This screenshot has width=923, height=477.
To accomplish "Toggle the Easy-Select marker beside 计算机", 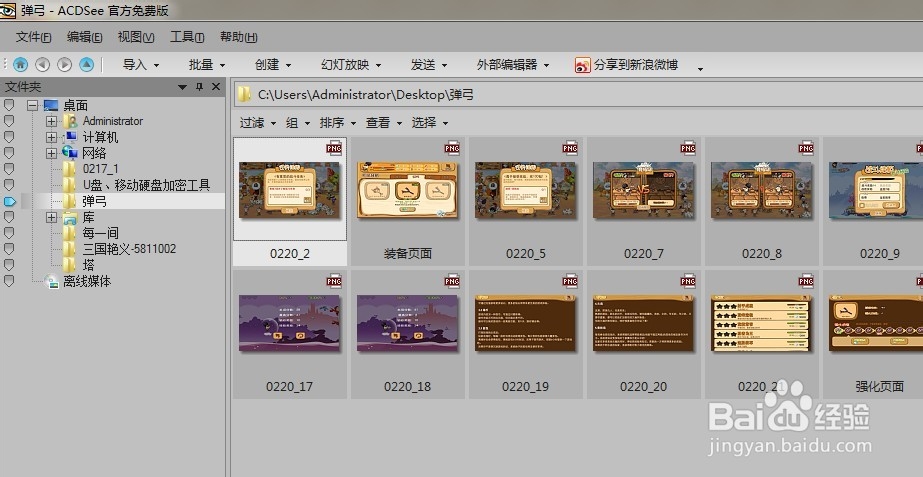I will point(9,137).
